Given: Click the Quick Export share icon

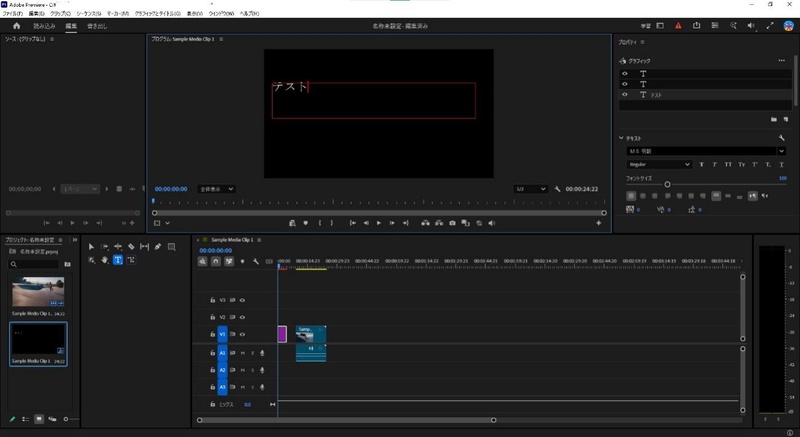Looking at the screenshot, I should pos(696,25).
